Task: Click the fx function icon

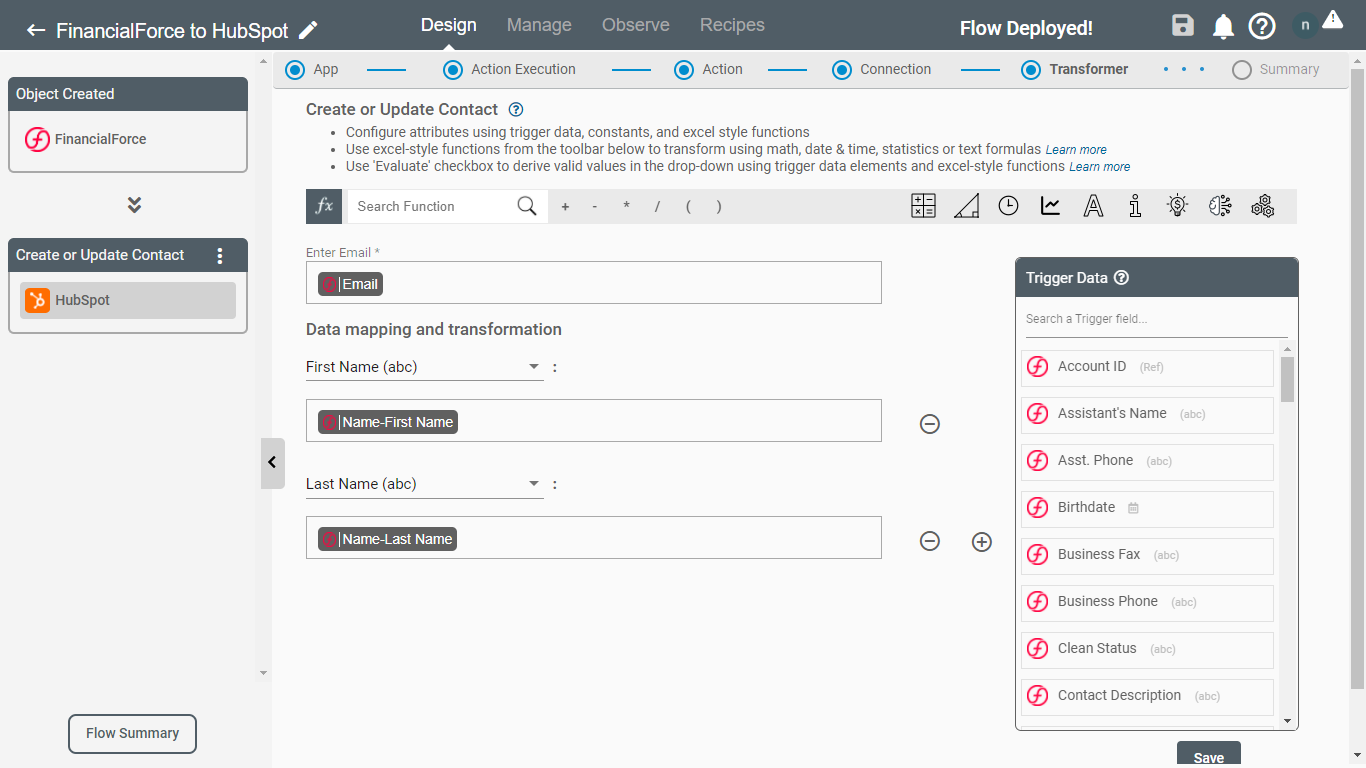Action: click(324, 206)
